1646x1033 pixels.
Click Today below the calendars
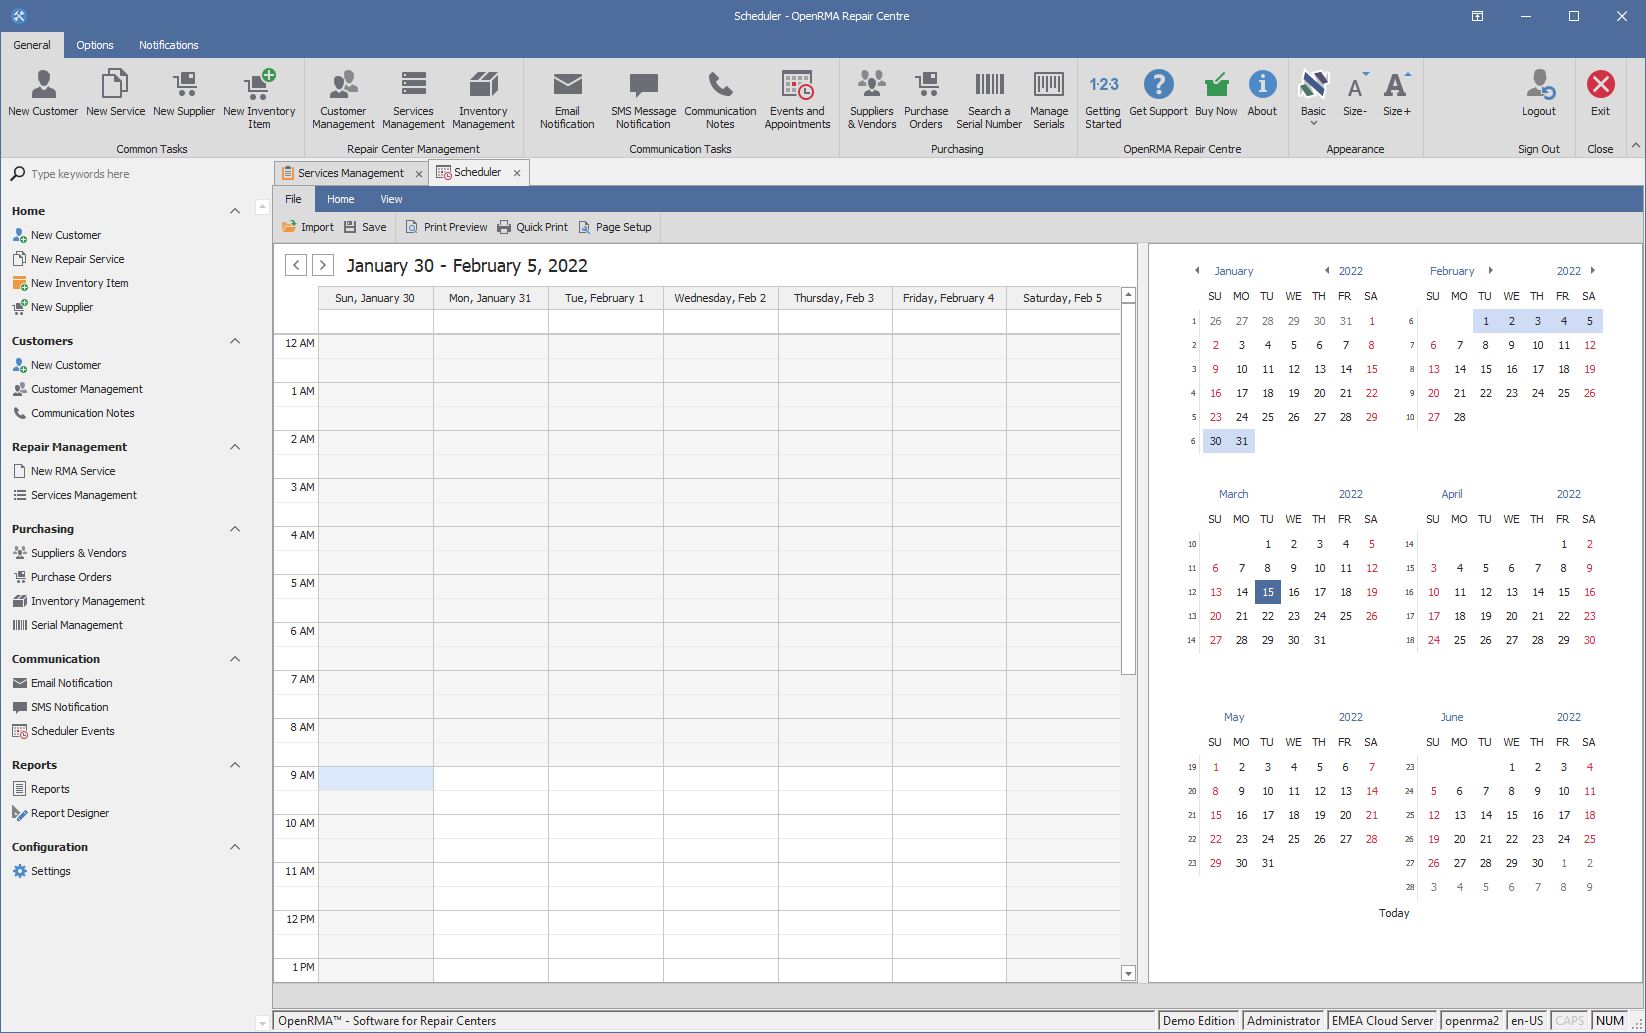click(1394, 913)
